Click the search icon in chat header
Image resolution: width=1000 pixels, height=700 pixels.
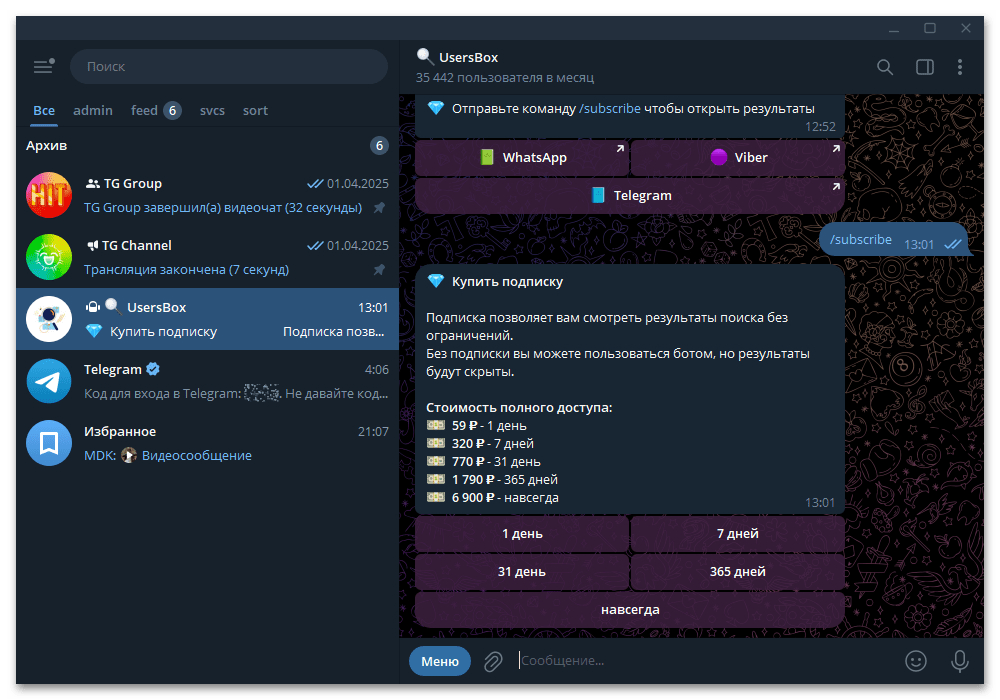point(885,67)
